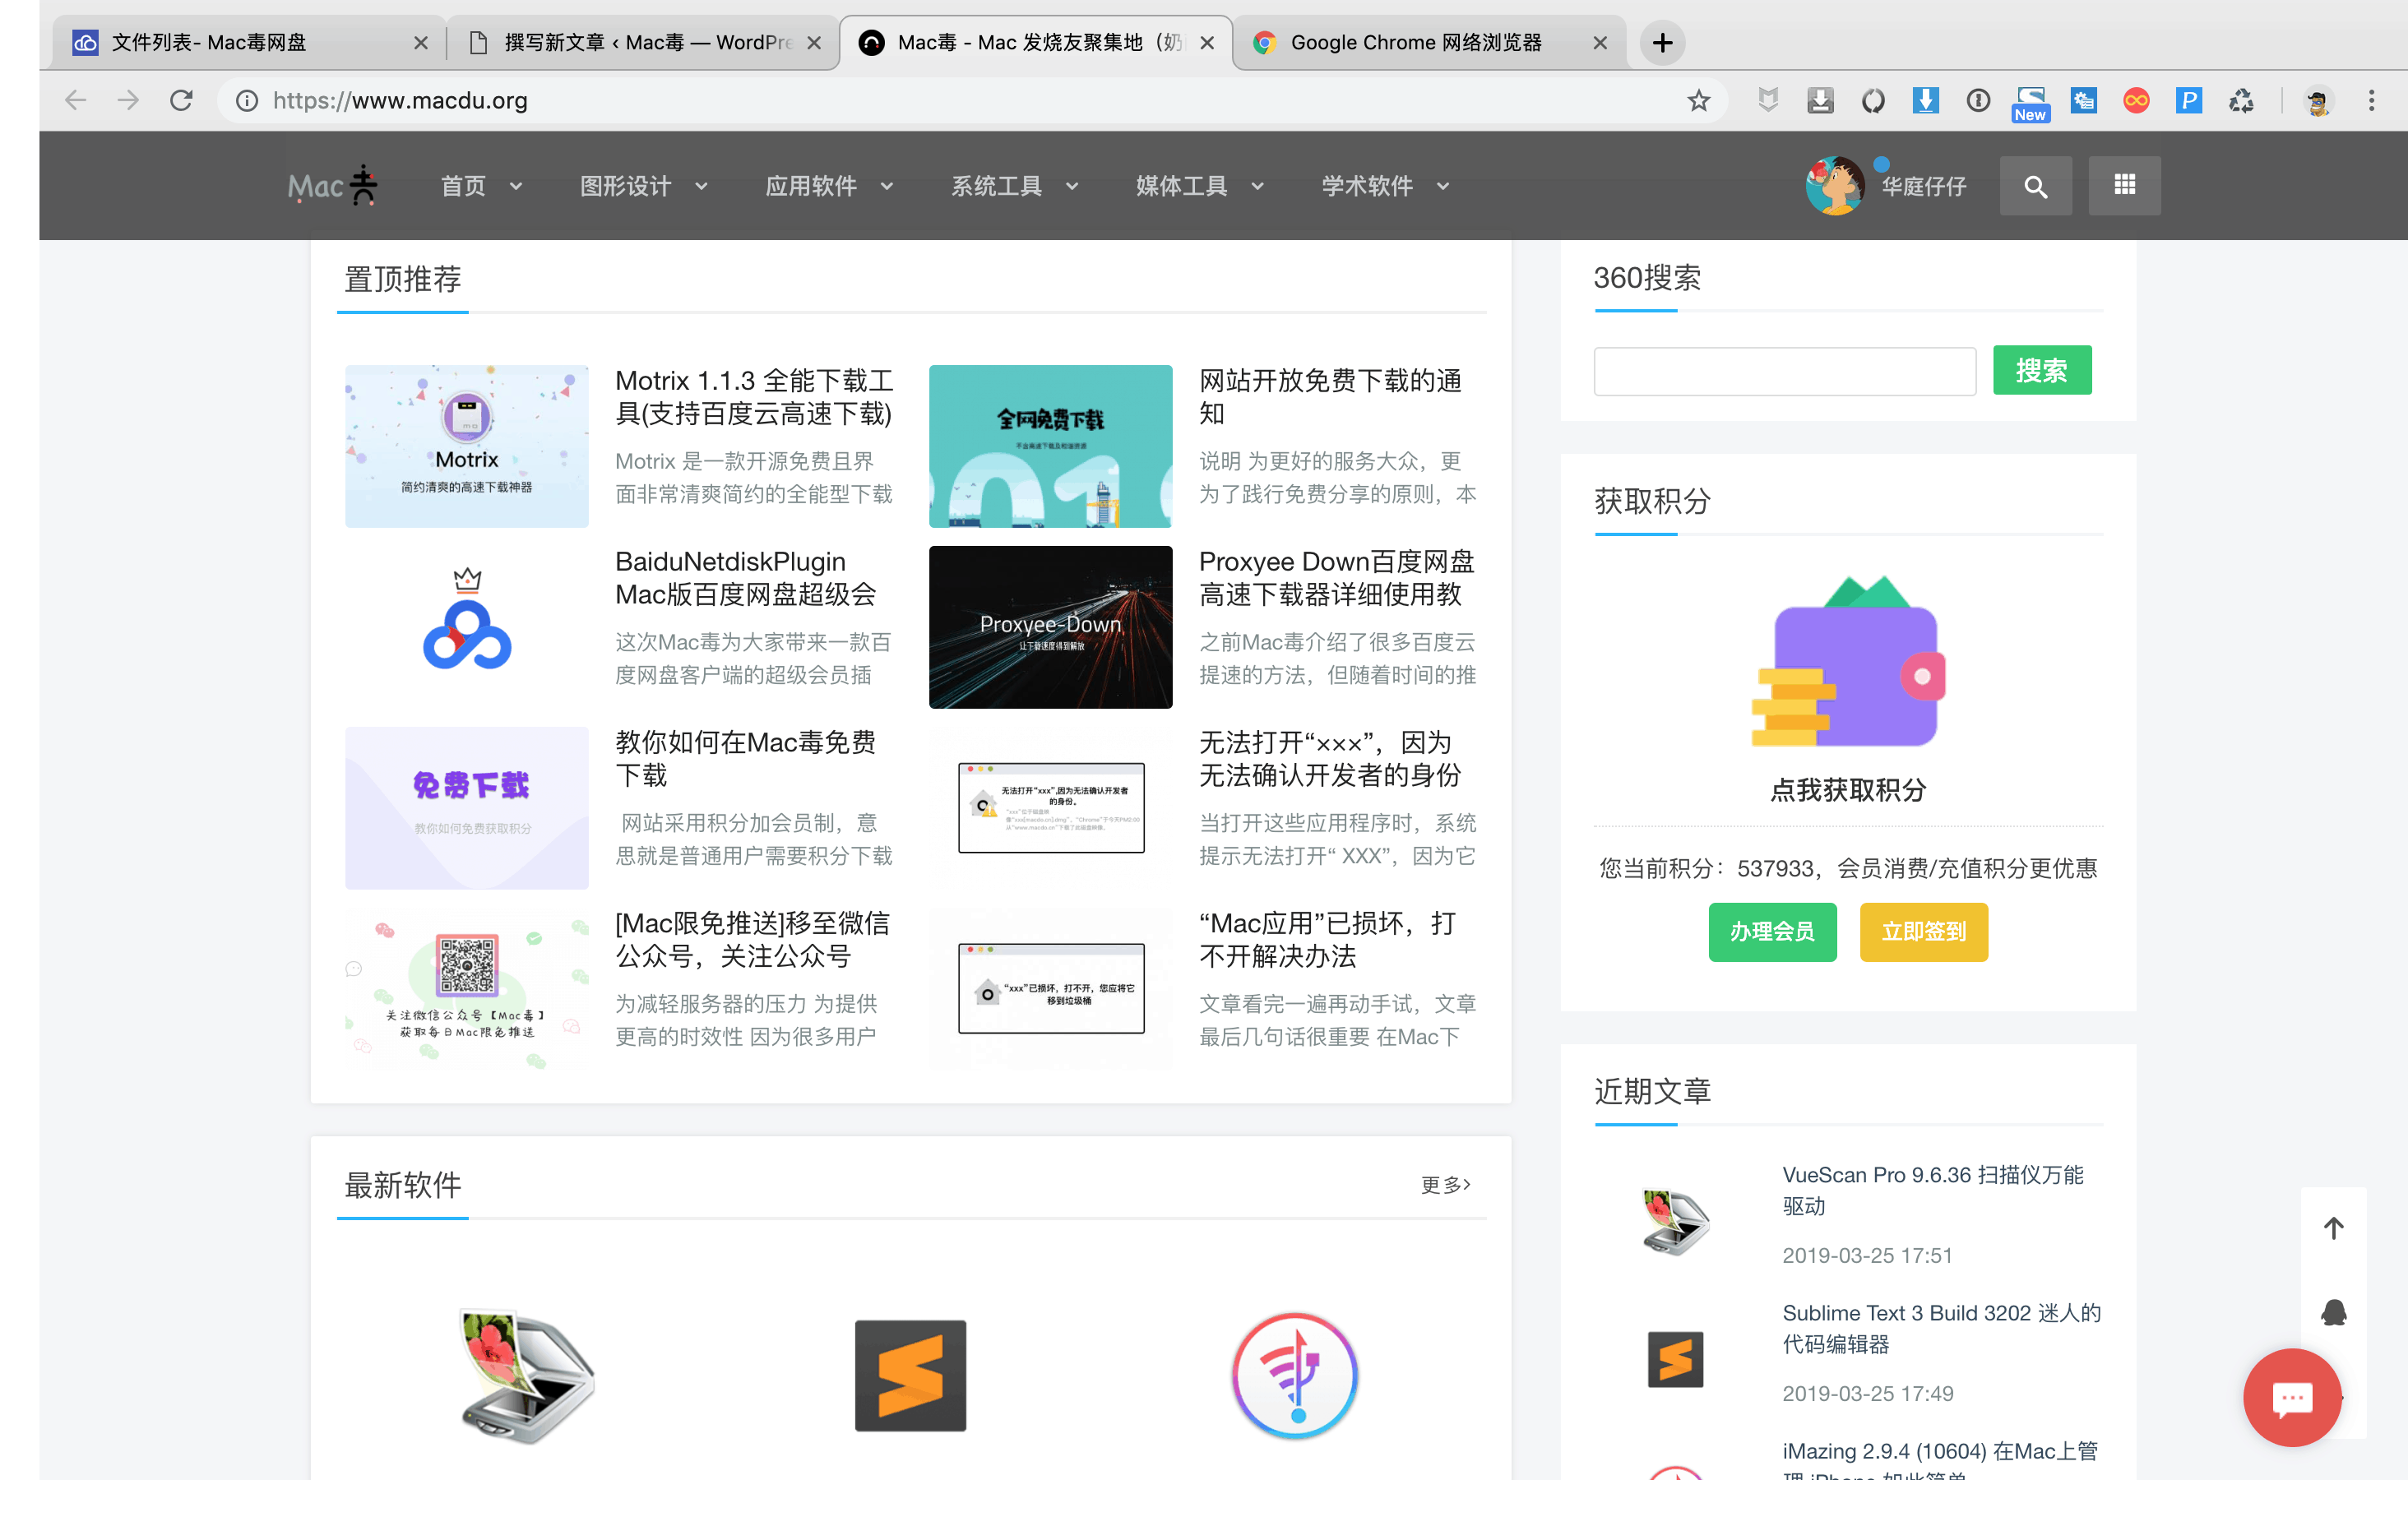The image size is (2408, 1526).
Task: Click the VueScan scanner icon in 最新软件
Action: click(x=527, y=1375)
